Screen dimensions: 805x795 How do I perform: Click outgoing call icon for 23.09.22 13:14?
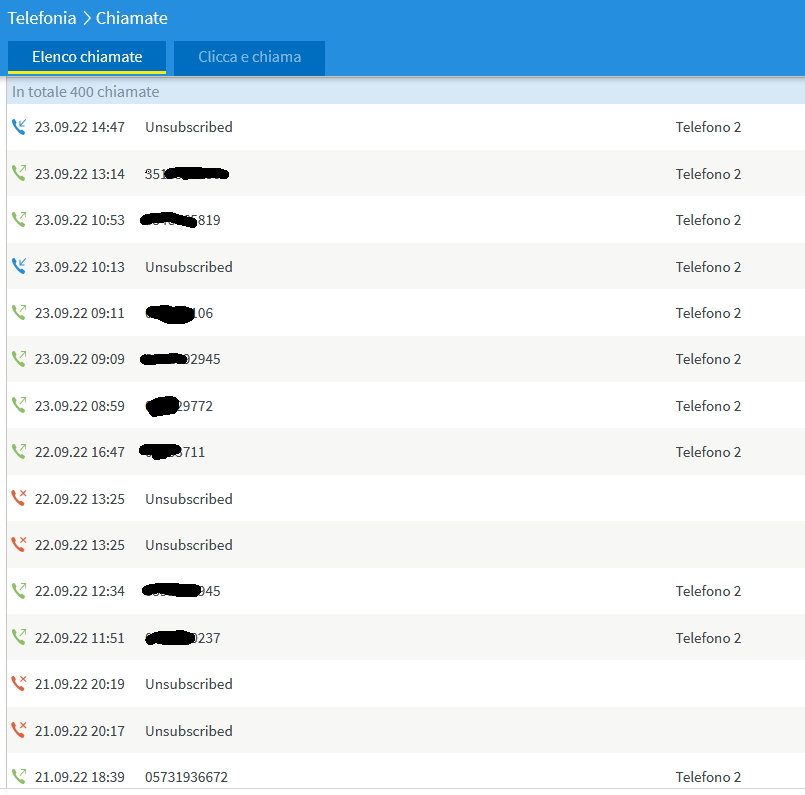[x=19, y=173]
